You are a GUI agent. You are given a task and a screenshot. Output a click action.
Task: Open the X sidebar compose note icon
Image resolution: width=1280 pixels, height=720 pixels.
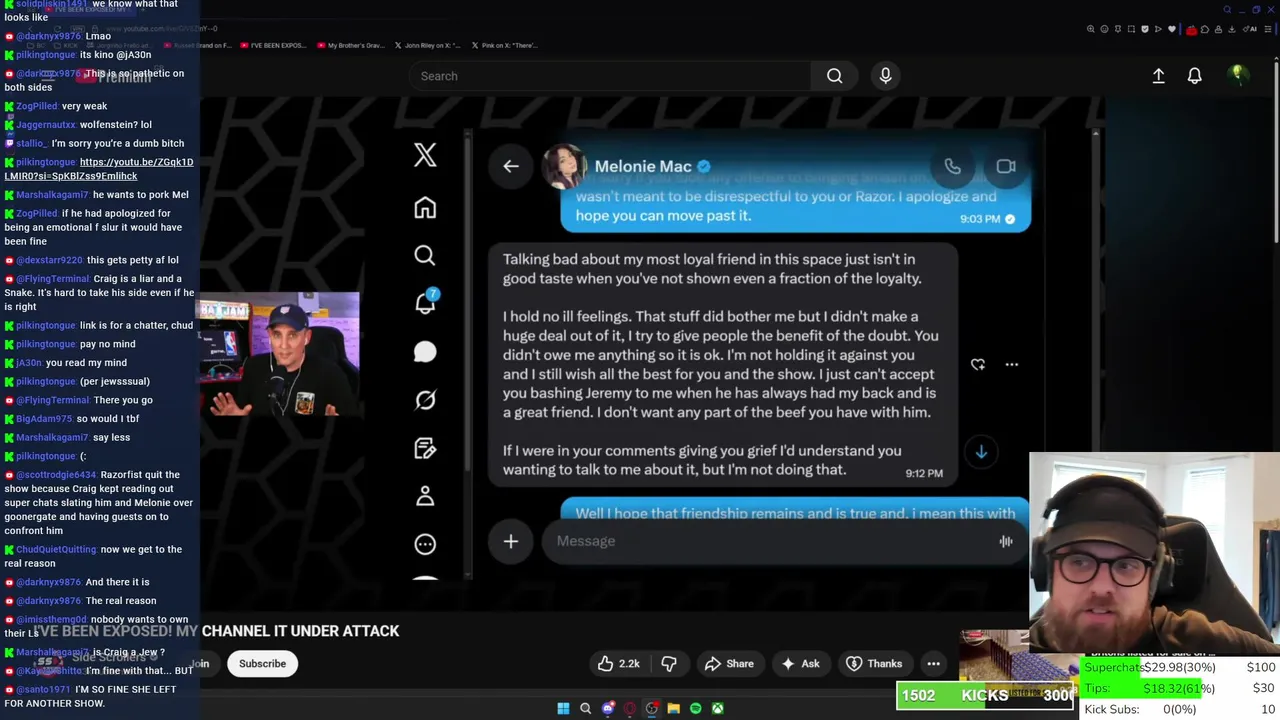click(x=425, y=448)
